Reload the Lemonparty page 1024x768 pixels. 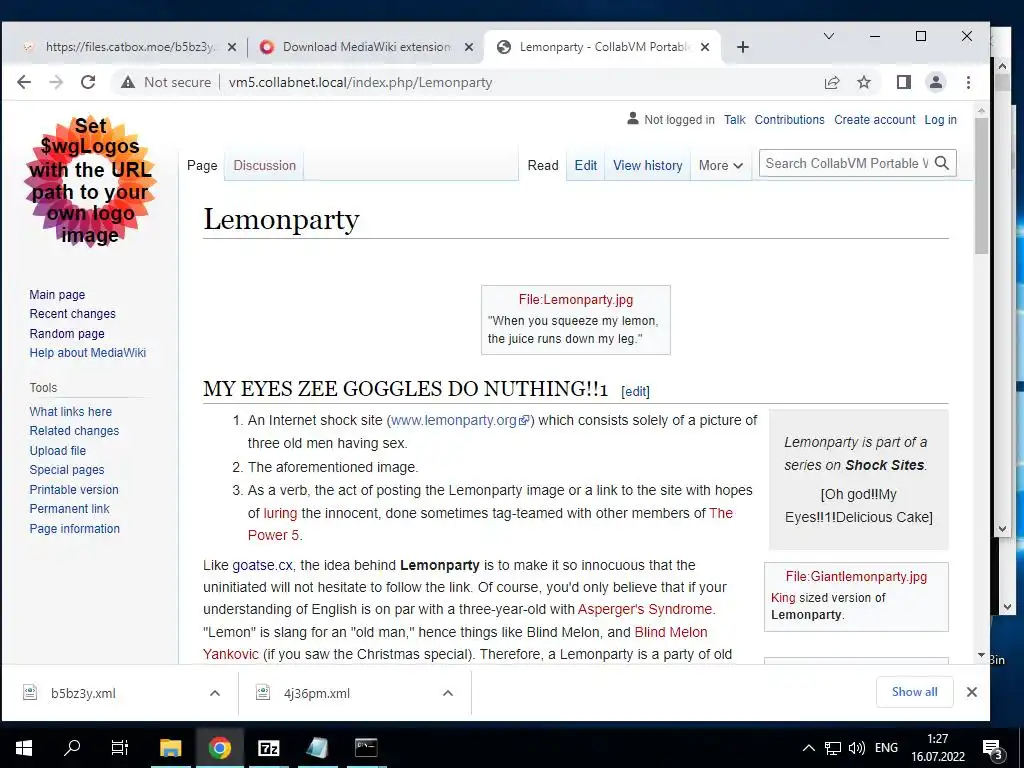88,82
